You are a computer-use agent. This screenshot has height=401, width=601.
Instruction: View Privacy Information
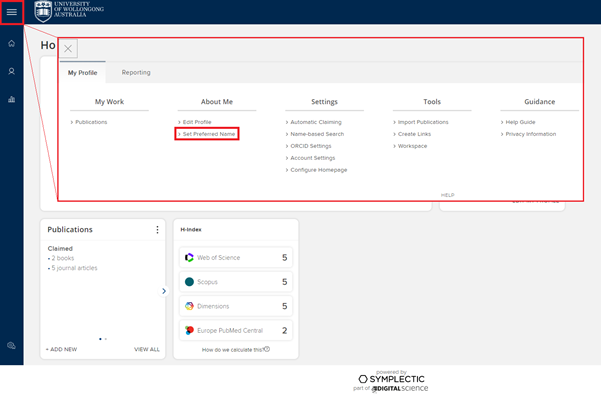[529, 134]
